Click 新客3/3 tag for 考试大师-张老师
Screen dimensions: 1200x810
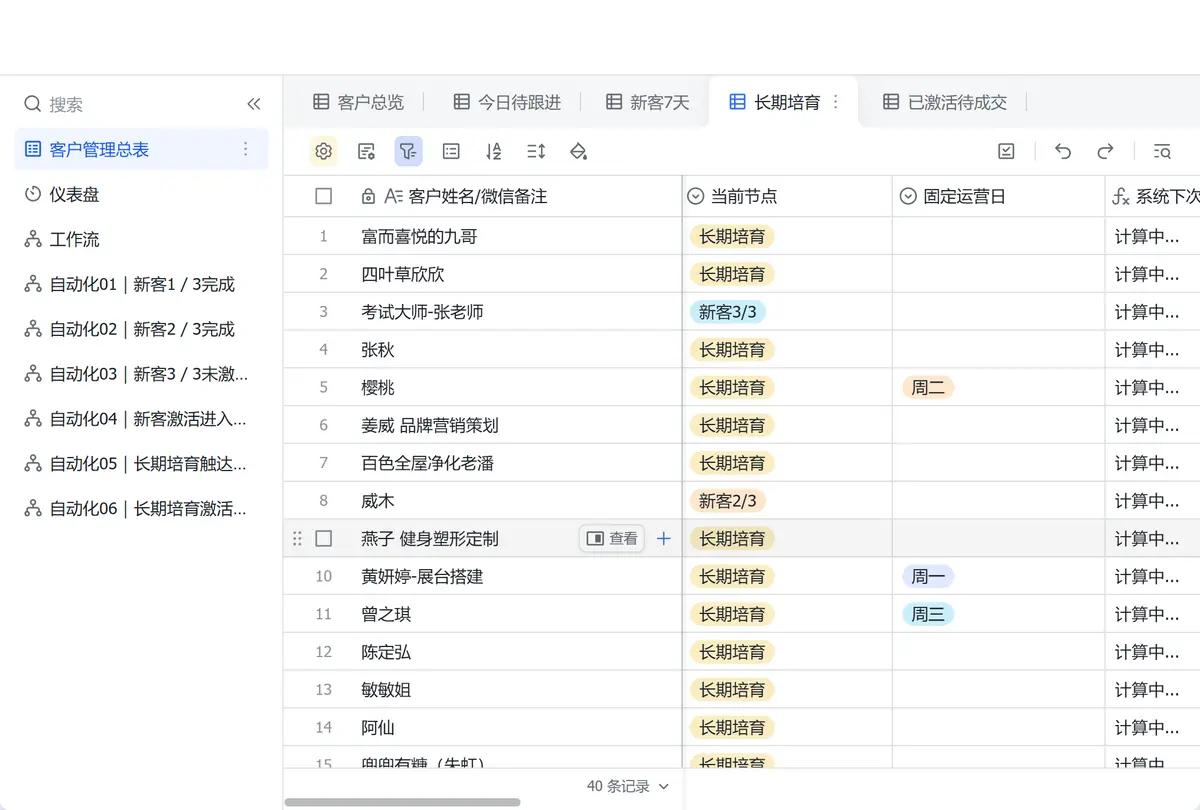point(728,312)
